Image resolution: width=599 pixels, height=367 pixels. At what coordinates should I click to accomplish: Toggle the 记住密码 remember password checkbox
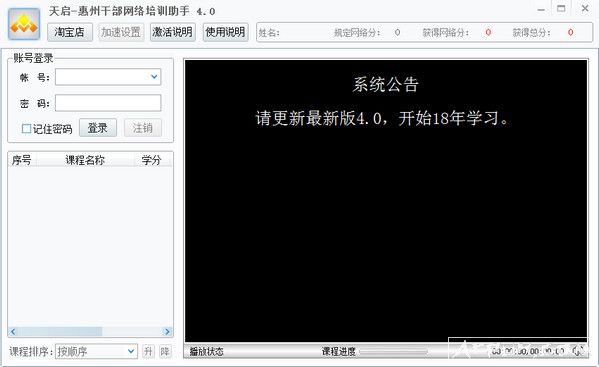(x=26, y=129)
